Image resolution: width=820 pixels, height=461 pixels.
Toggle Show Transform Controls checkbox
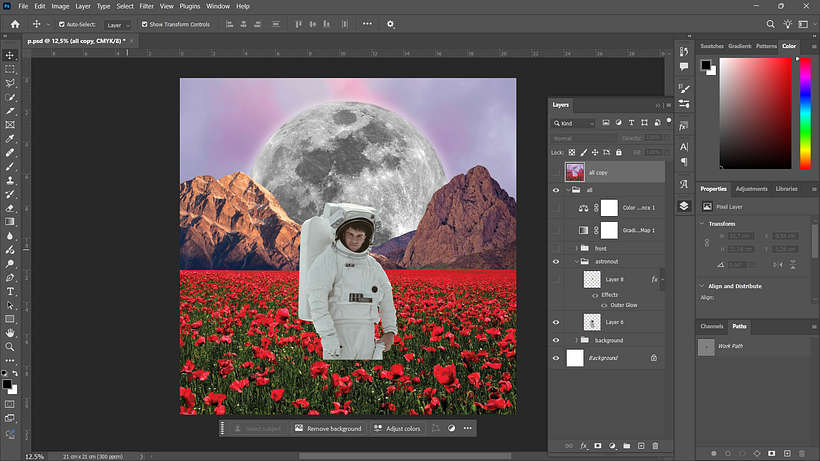tap(145, 24)
